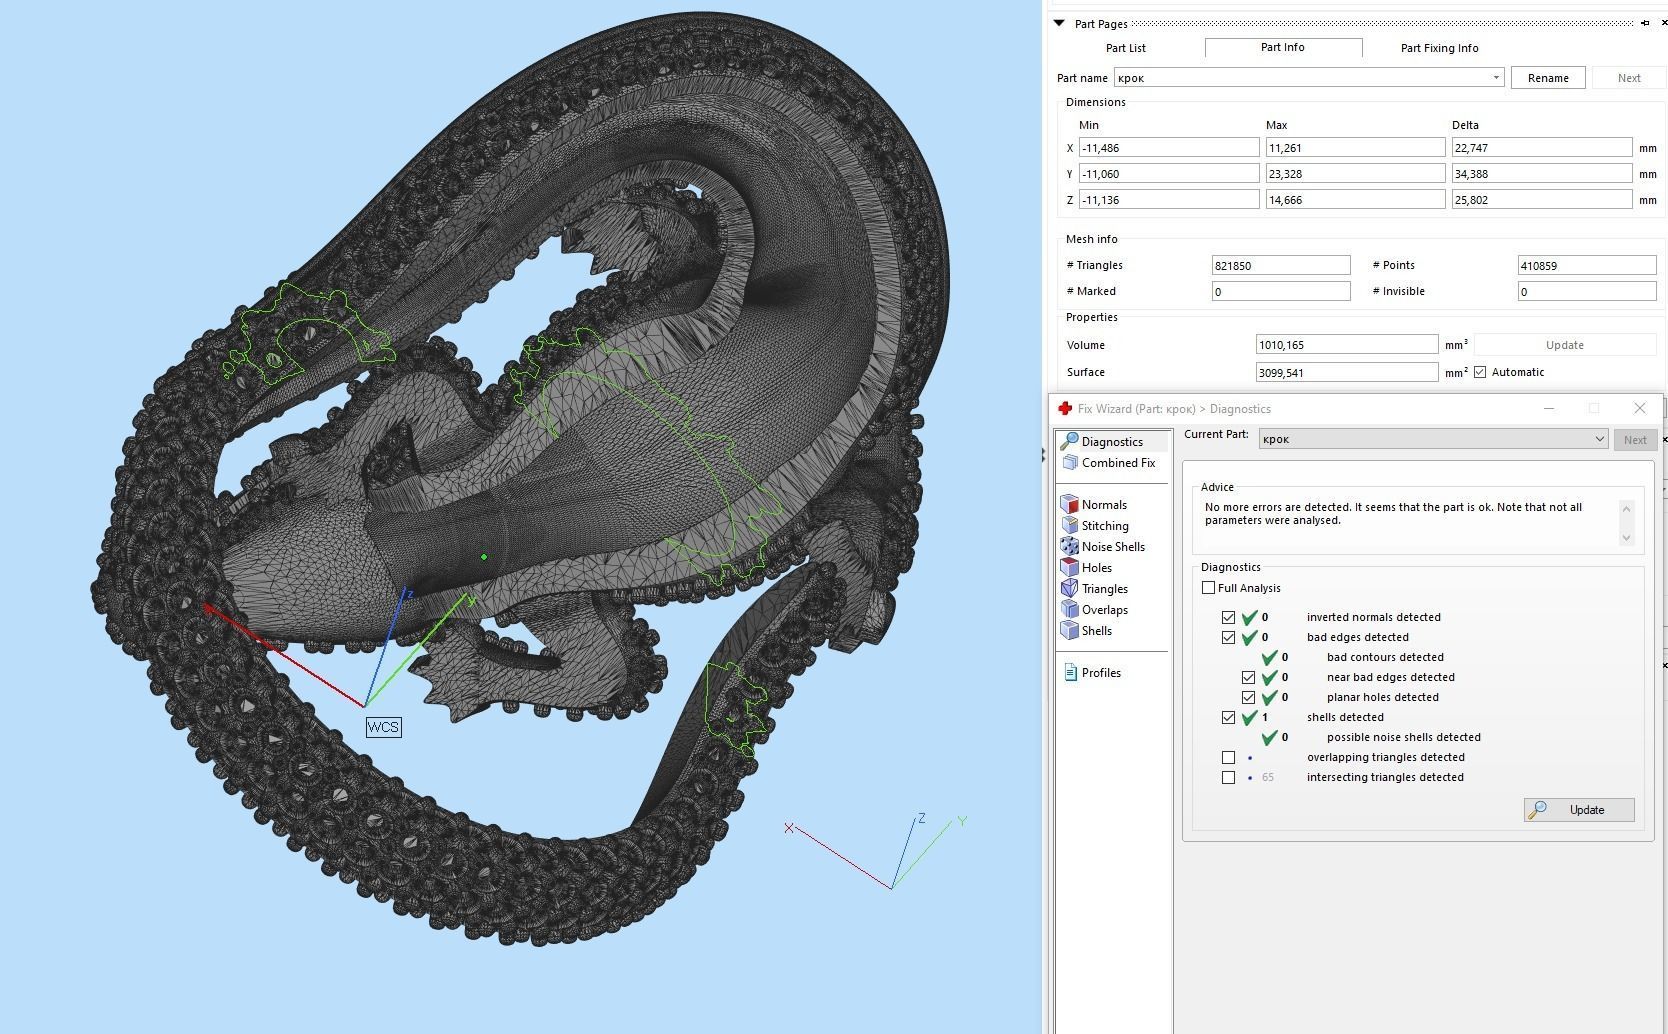1668x1034 pixels.
Task: Click the Volume Update button
Action: [x=1565, y=345]
